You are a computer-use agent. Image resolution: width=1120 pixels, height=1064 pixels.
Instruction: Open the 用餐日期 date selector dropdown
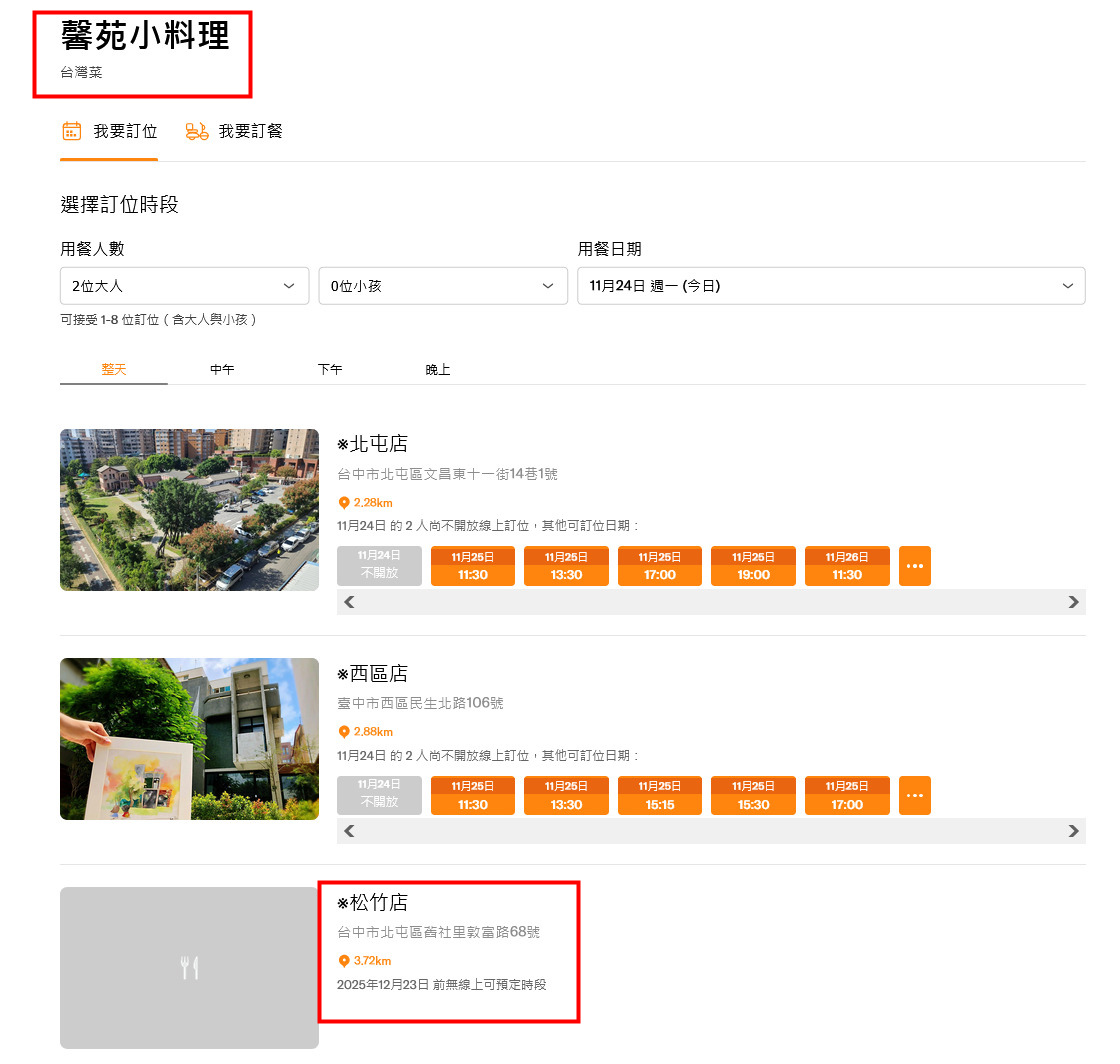(x=830, y=286)
